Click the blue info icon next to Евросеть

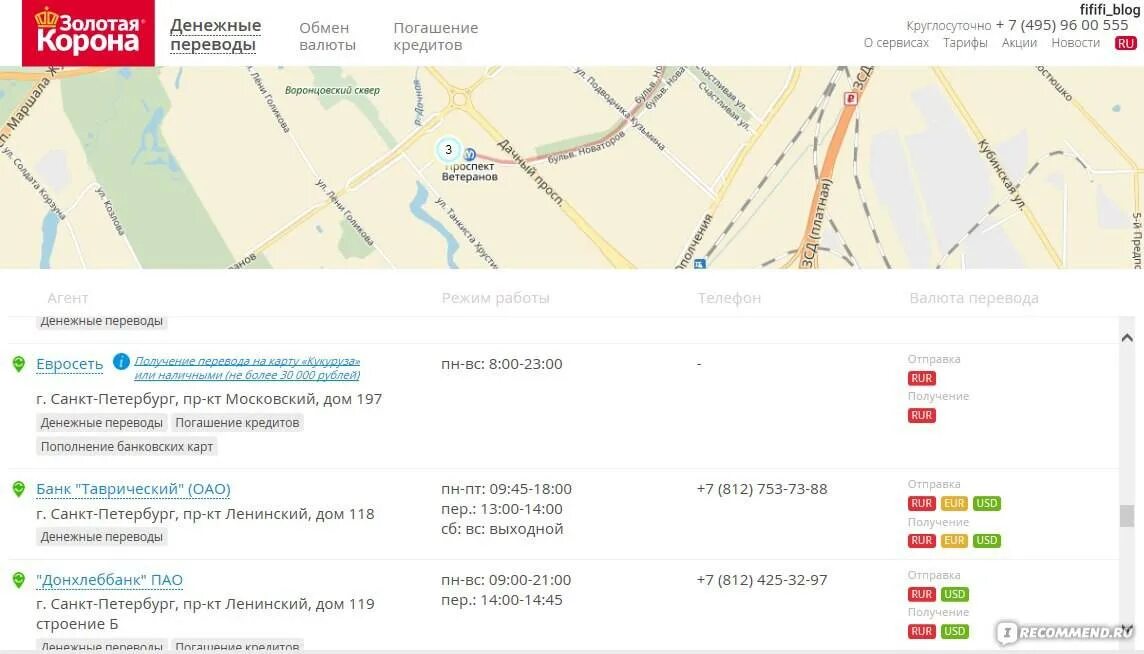(121, 361)
